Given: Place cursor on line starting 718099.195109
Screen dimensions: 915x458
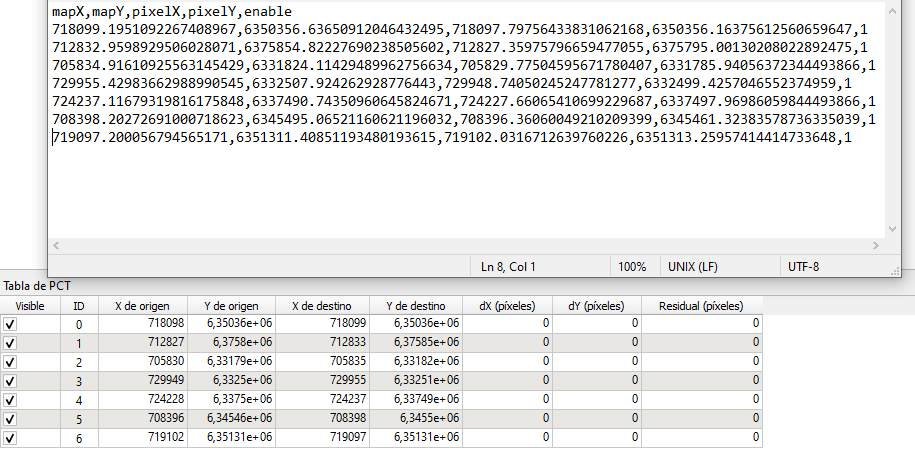Looking at the screenshot, I should pos(460,30).
